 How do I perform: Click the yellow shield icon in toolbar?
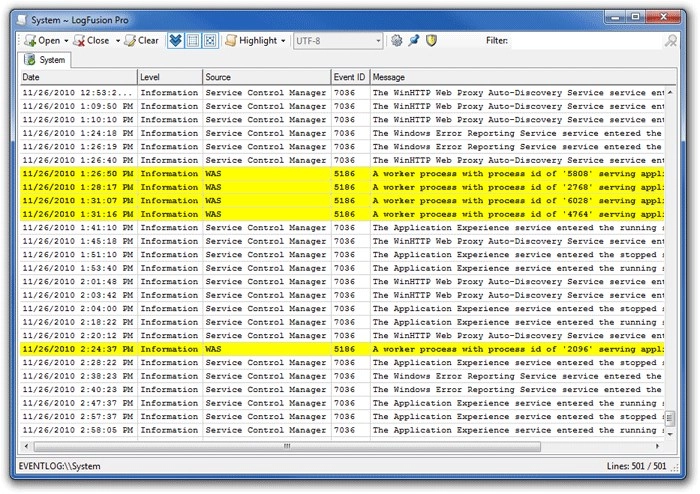431,41
